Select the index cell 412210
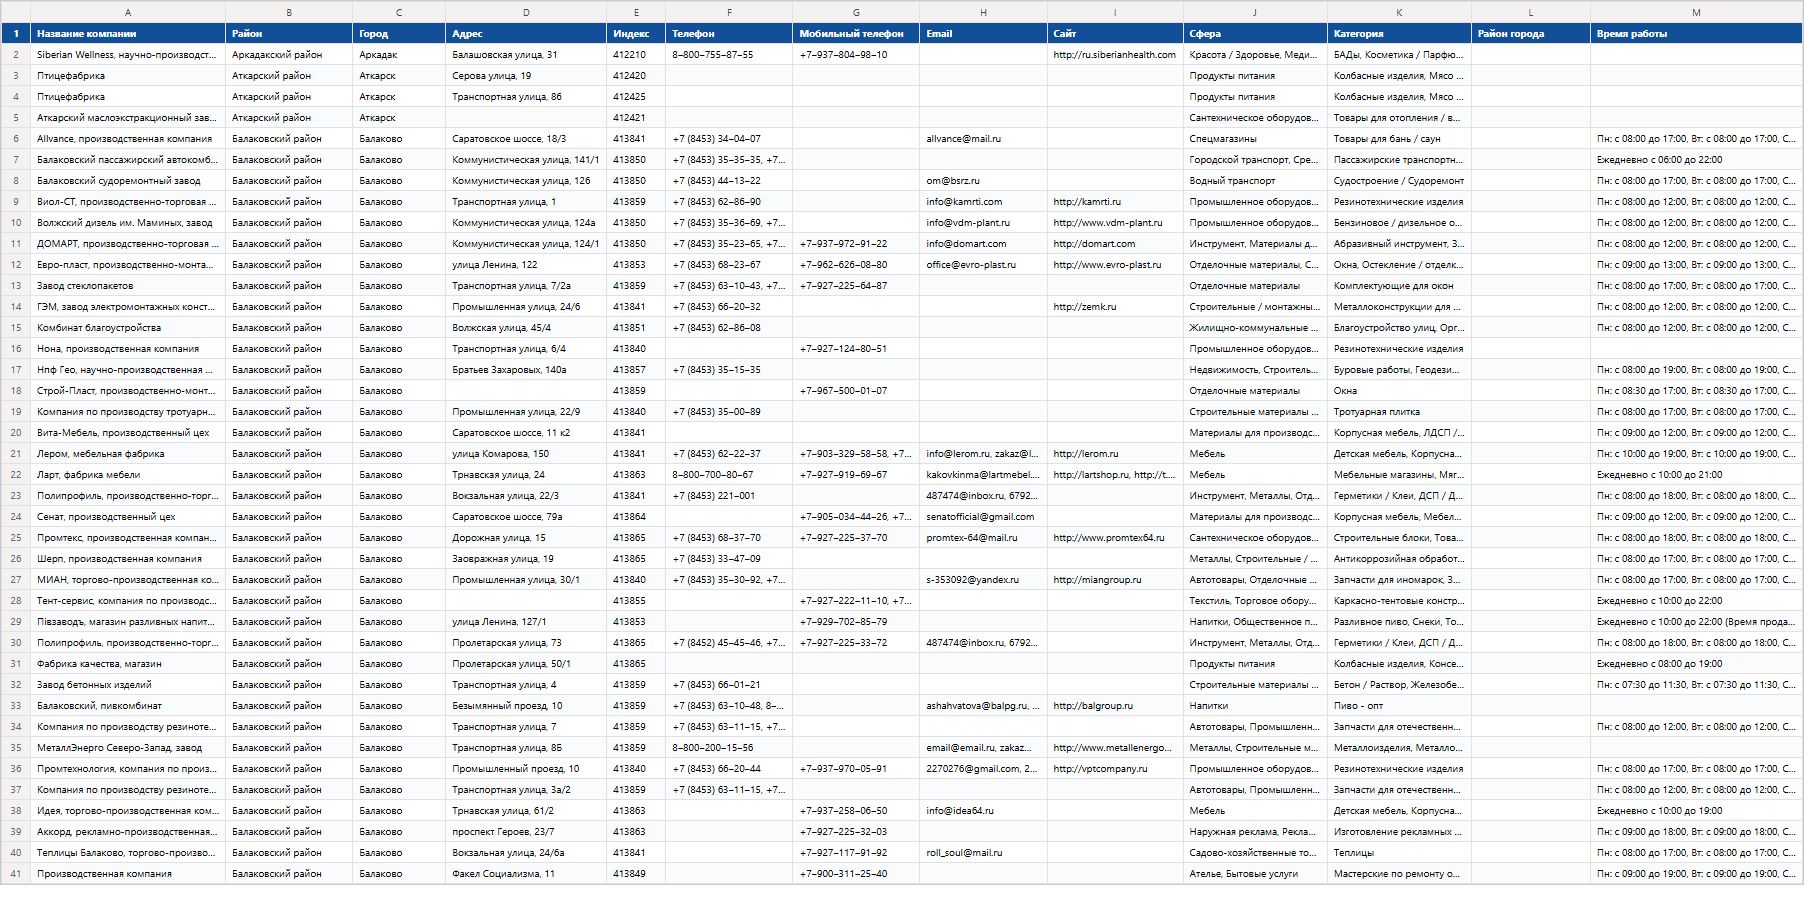The height and width of the screenshot is (902, 1804). click(x=636, y=55)
